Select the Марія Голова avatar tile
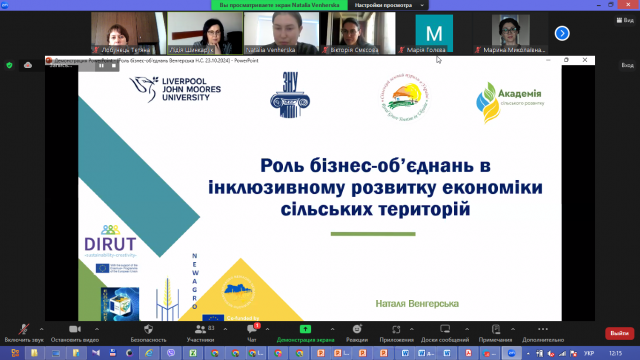The image size is (640, 360). [x=434, y=33]
